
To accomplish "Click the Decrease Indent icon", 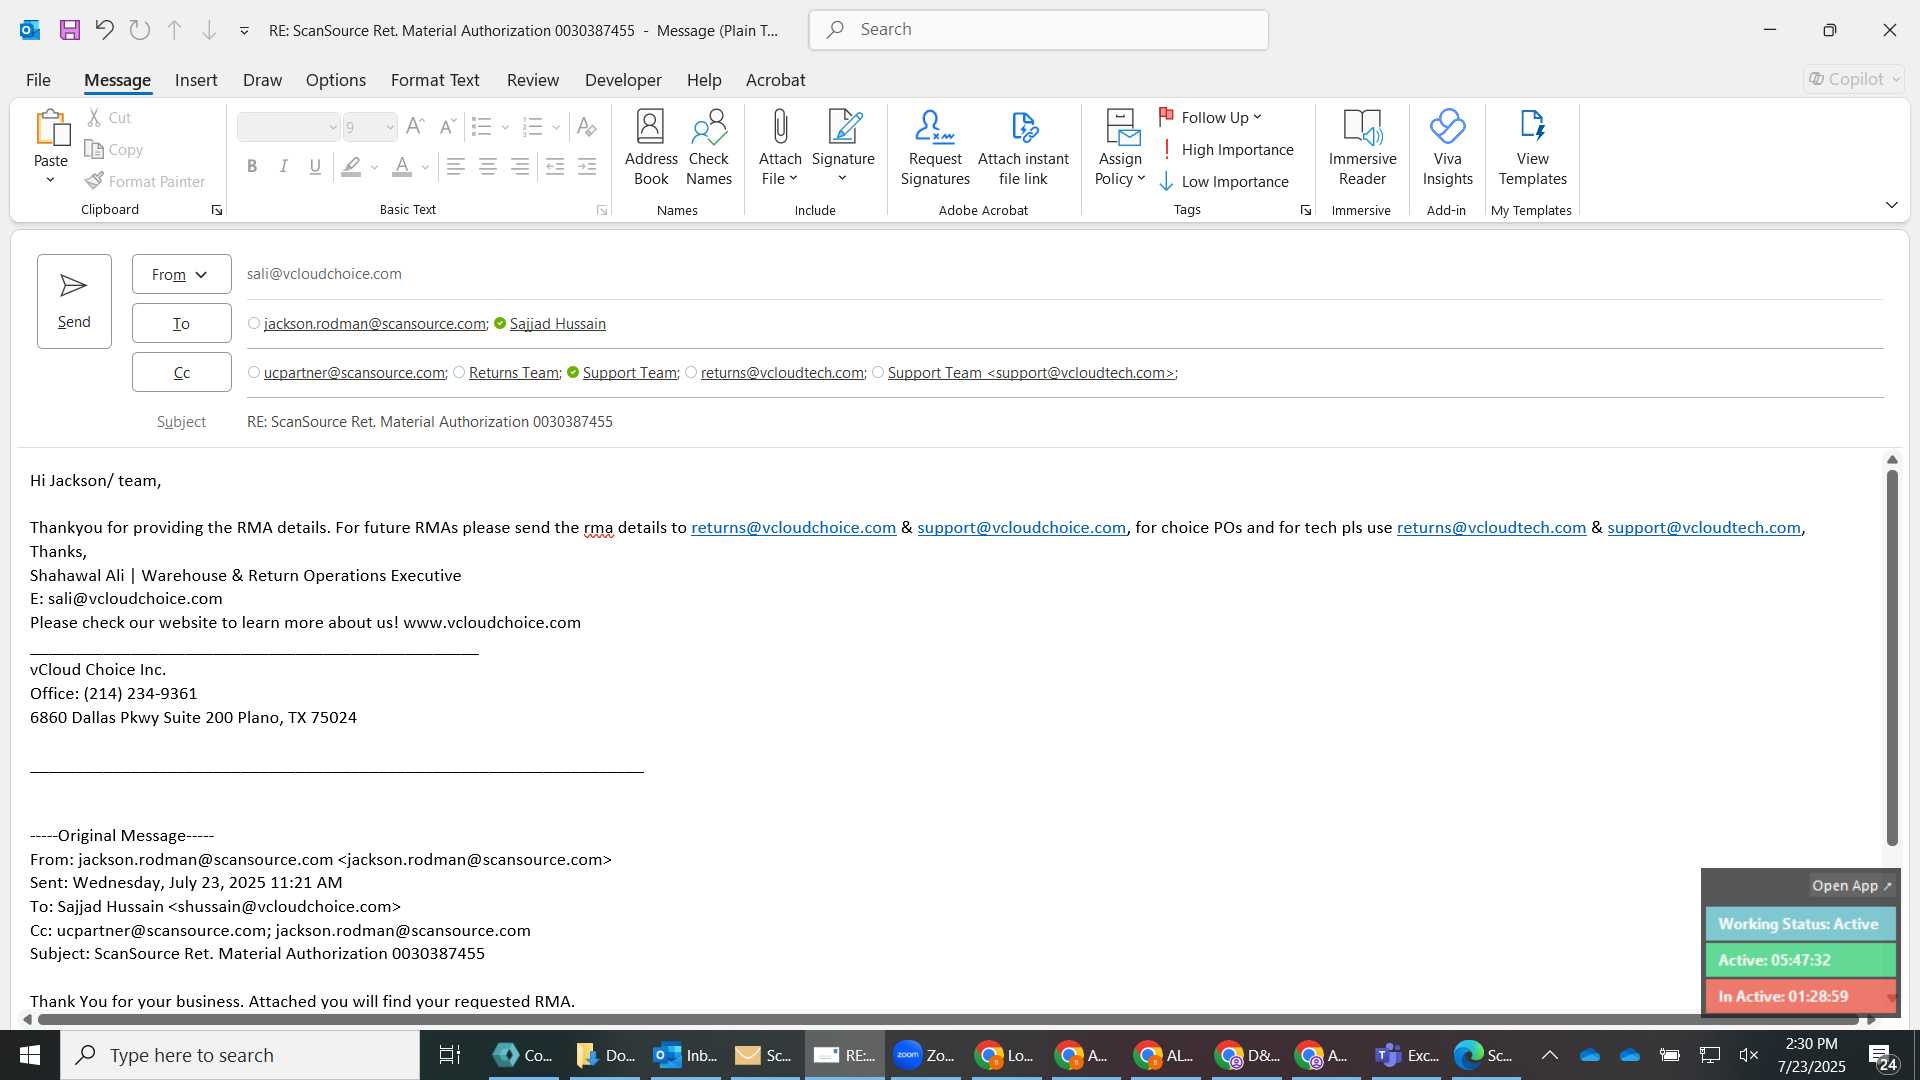I will (x=555, y=167).
